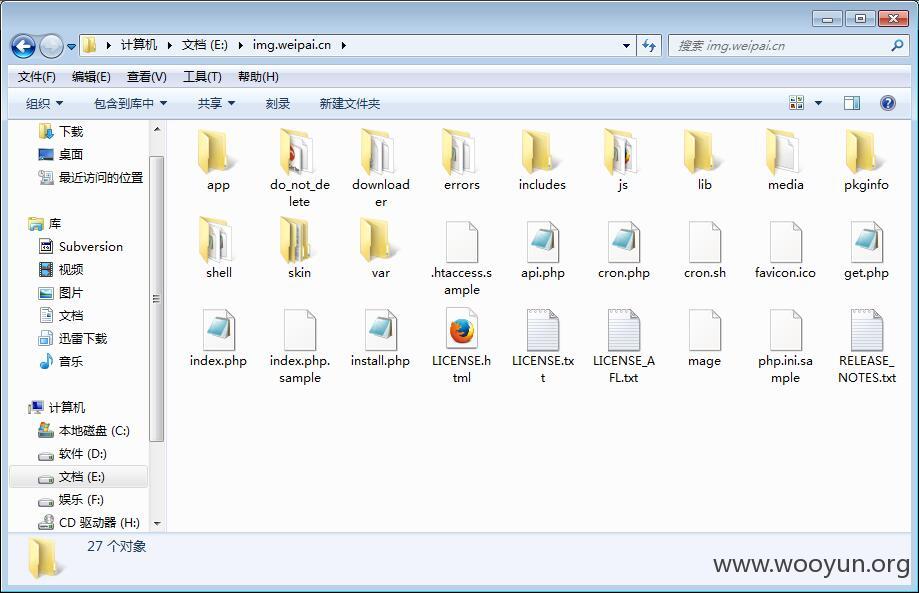Select 娱乐 (F:) drive

pyautogui.click(x=71, y=499)
